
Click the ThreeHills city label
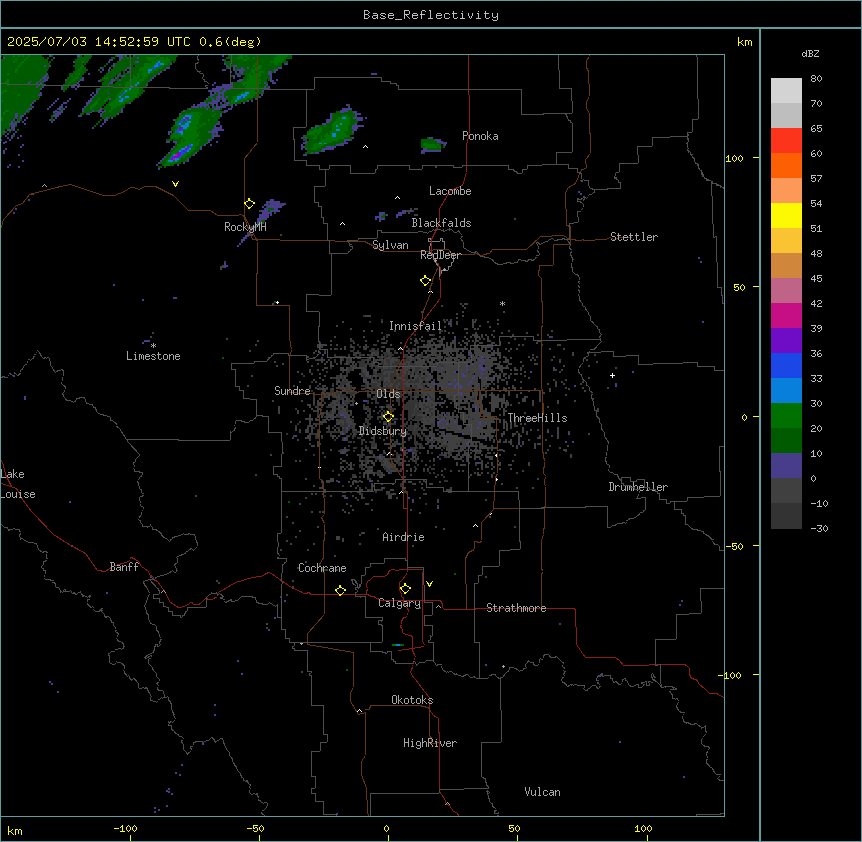(537, 418)
